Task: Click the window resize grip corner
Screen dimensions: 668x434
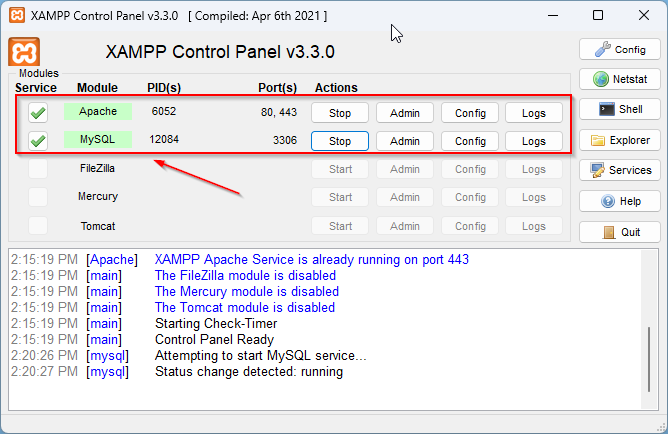Action: coord(661,427)
